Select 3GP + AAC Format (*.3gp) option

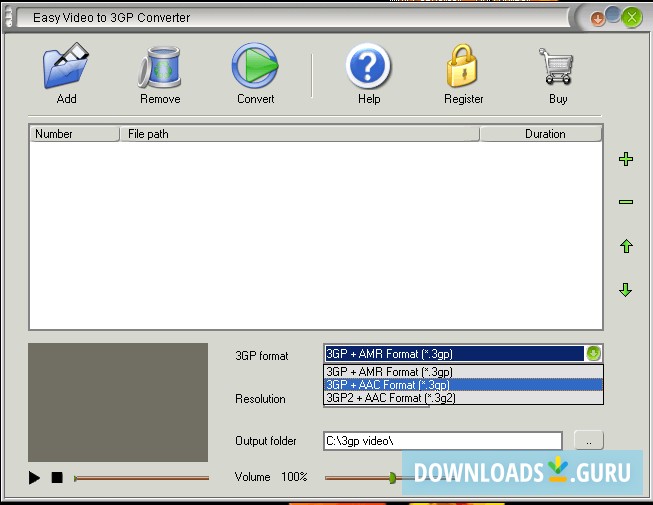coord(463,385)
